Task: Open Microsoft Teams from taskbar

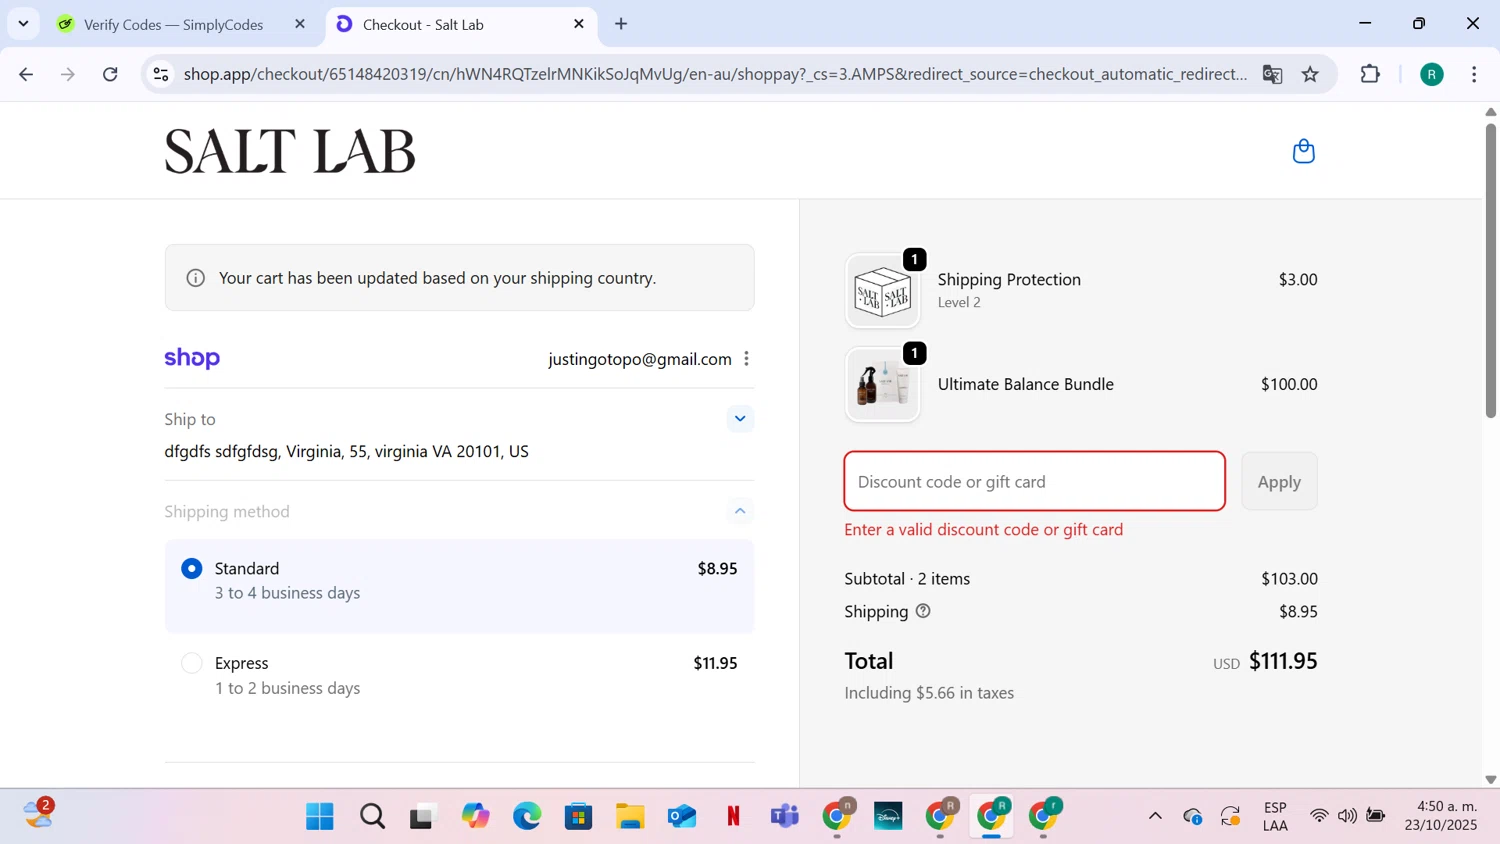Action: pos(785,816)
